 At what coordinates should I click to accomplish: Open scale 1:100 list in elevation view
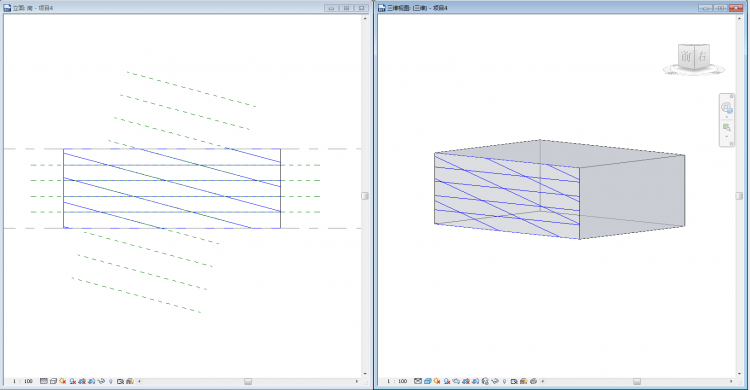23,381
